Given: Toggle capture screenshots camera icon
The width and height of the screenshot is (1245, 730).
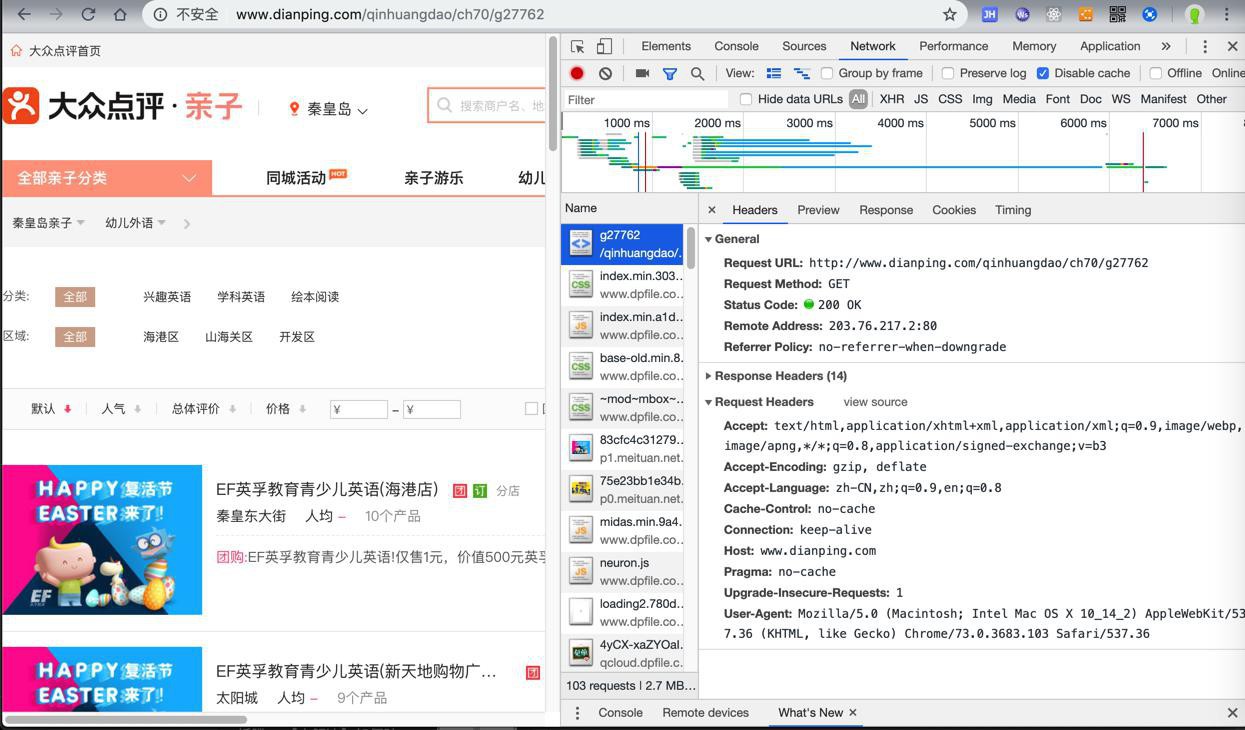Looking at the screenshot, I should pos(642,73).
